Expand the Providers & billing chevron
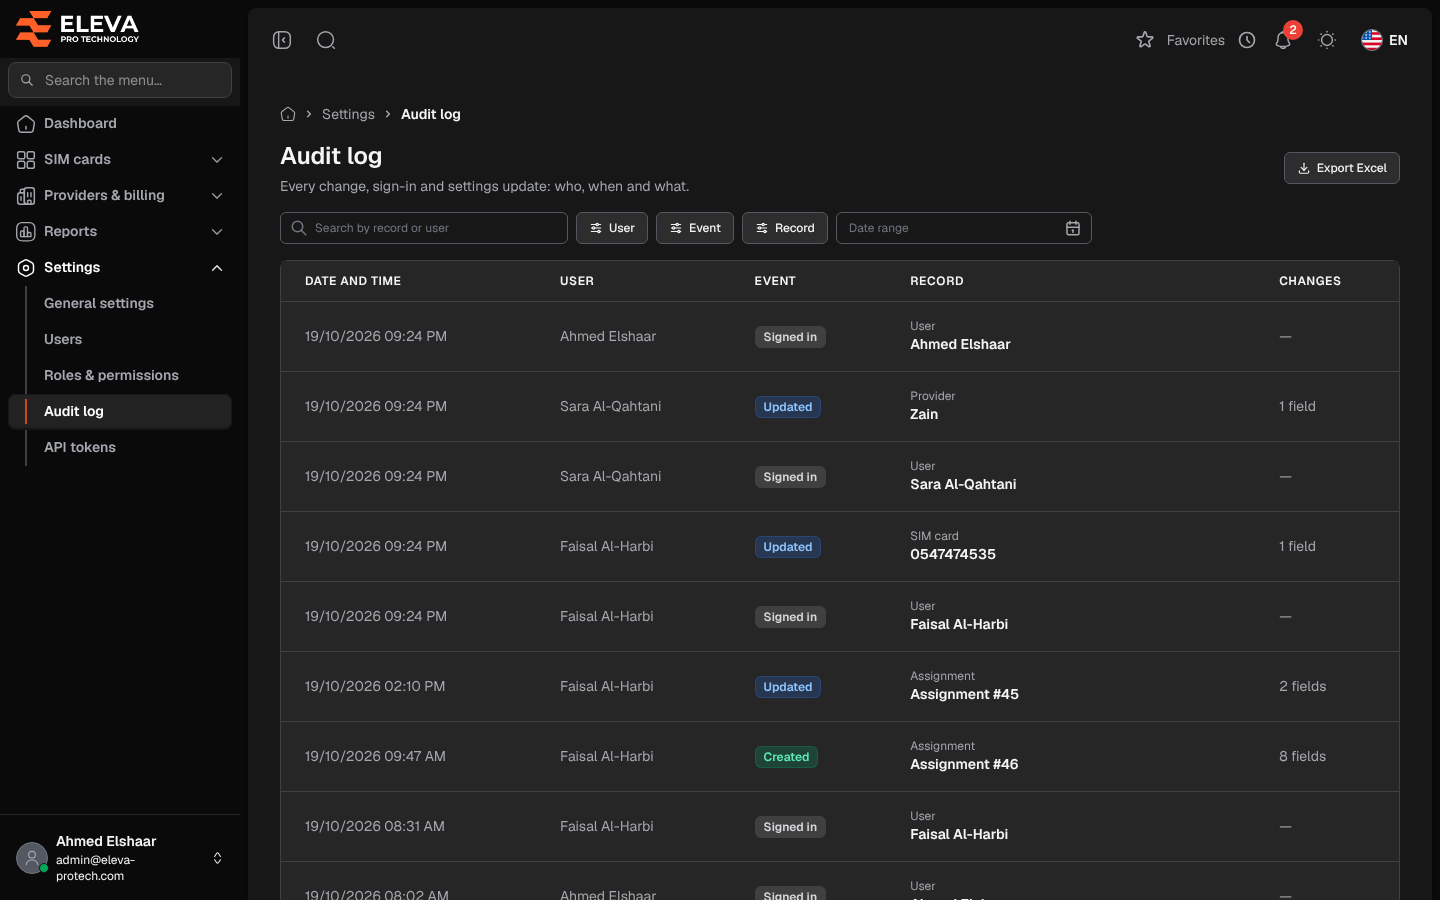Screen dimensions: 1440x900 (217, 196)
